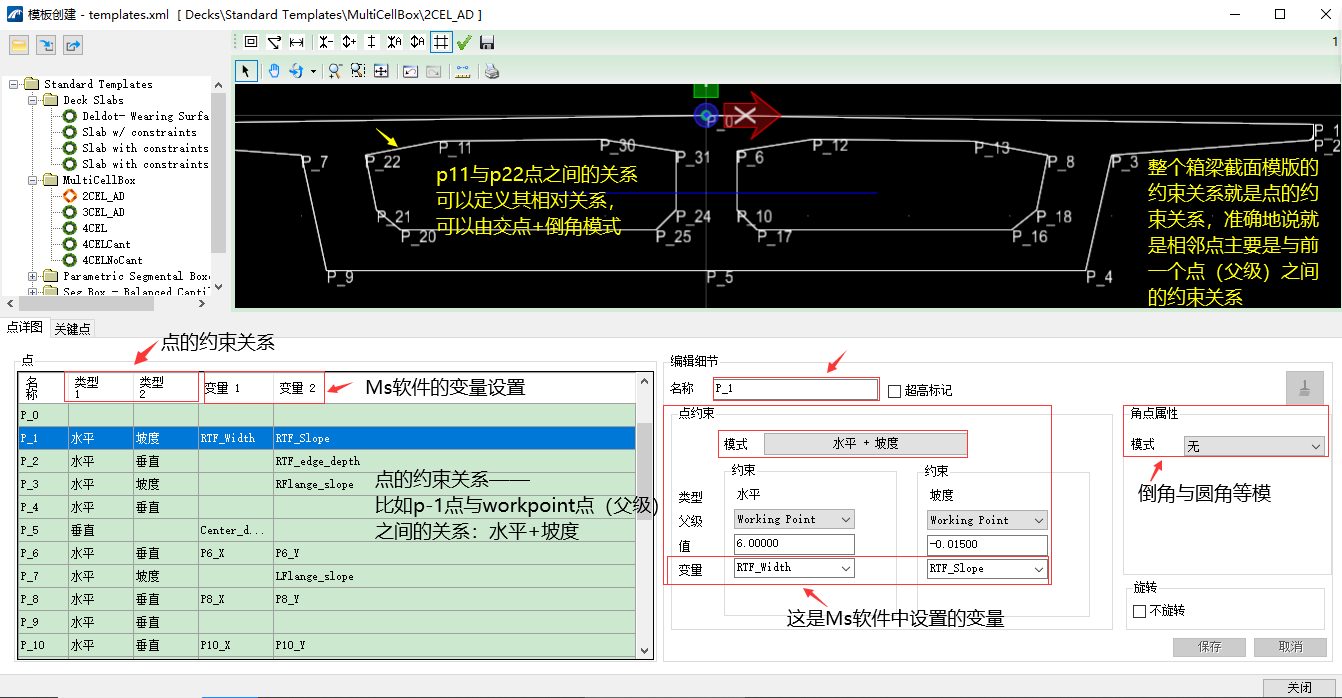Open the rotate view tool dropdown arrow
This screenshot has width=1342, height=698.
coord(313,71)
